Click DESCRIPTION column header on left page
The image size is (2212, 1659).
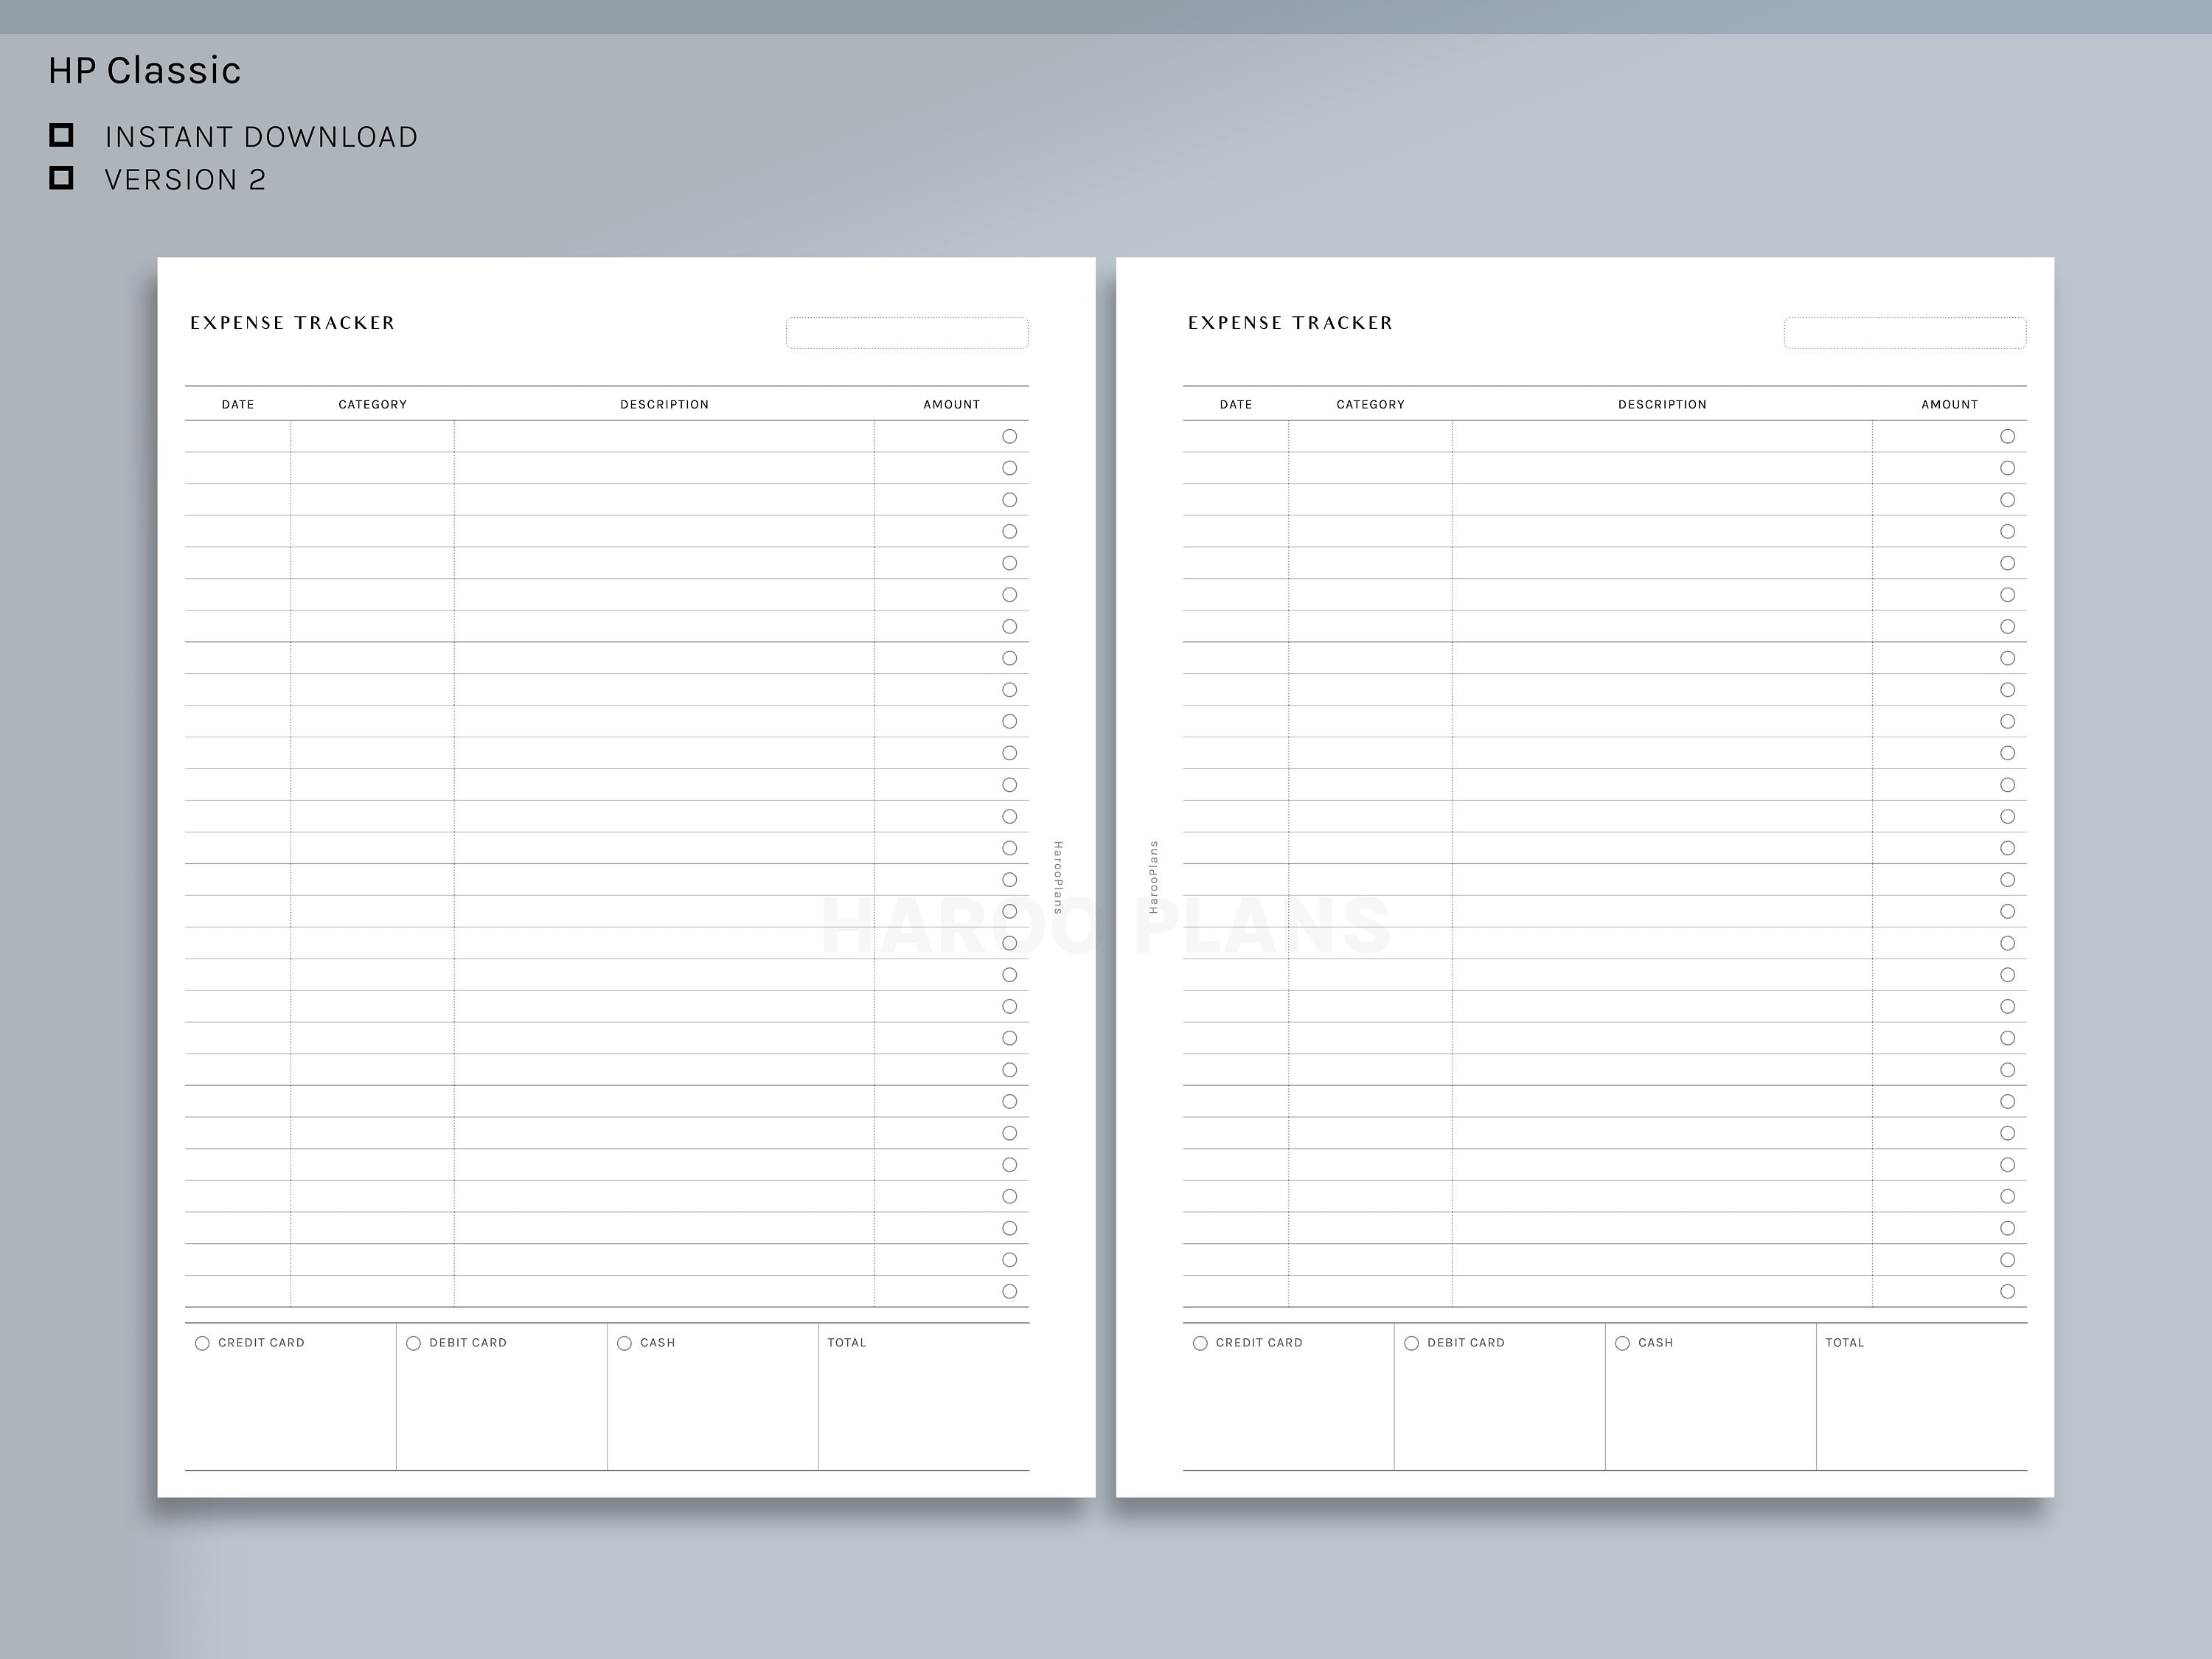pyautogui.click(x=665, y=404)
